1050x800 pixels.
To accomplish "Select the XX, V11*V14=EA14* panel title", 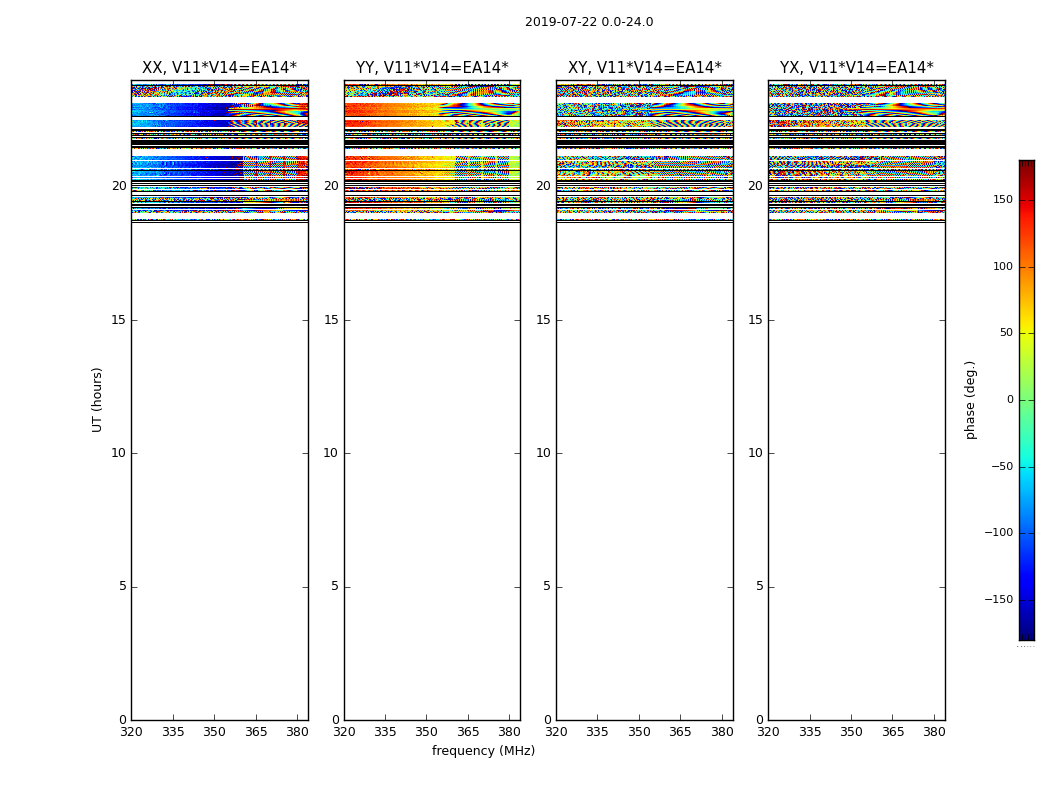I will (219, 68).
